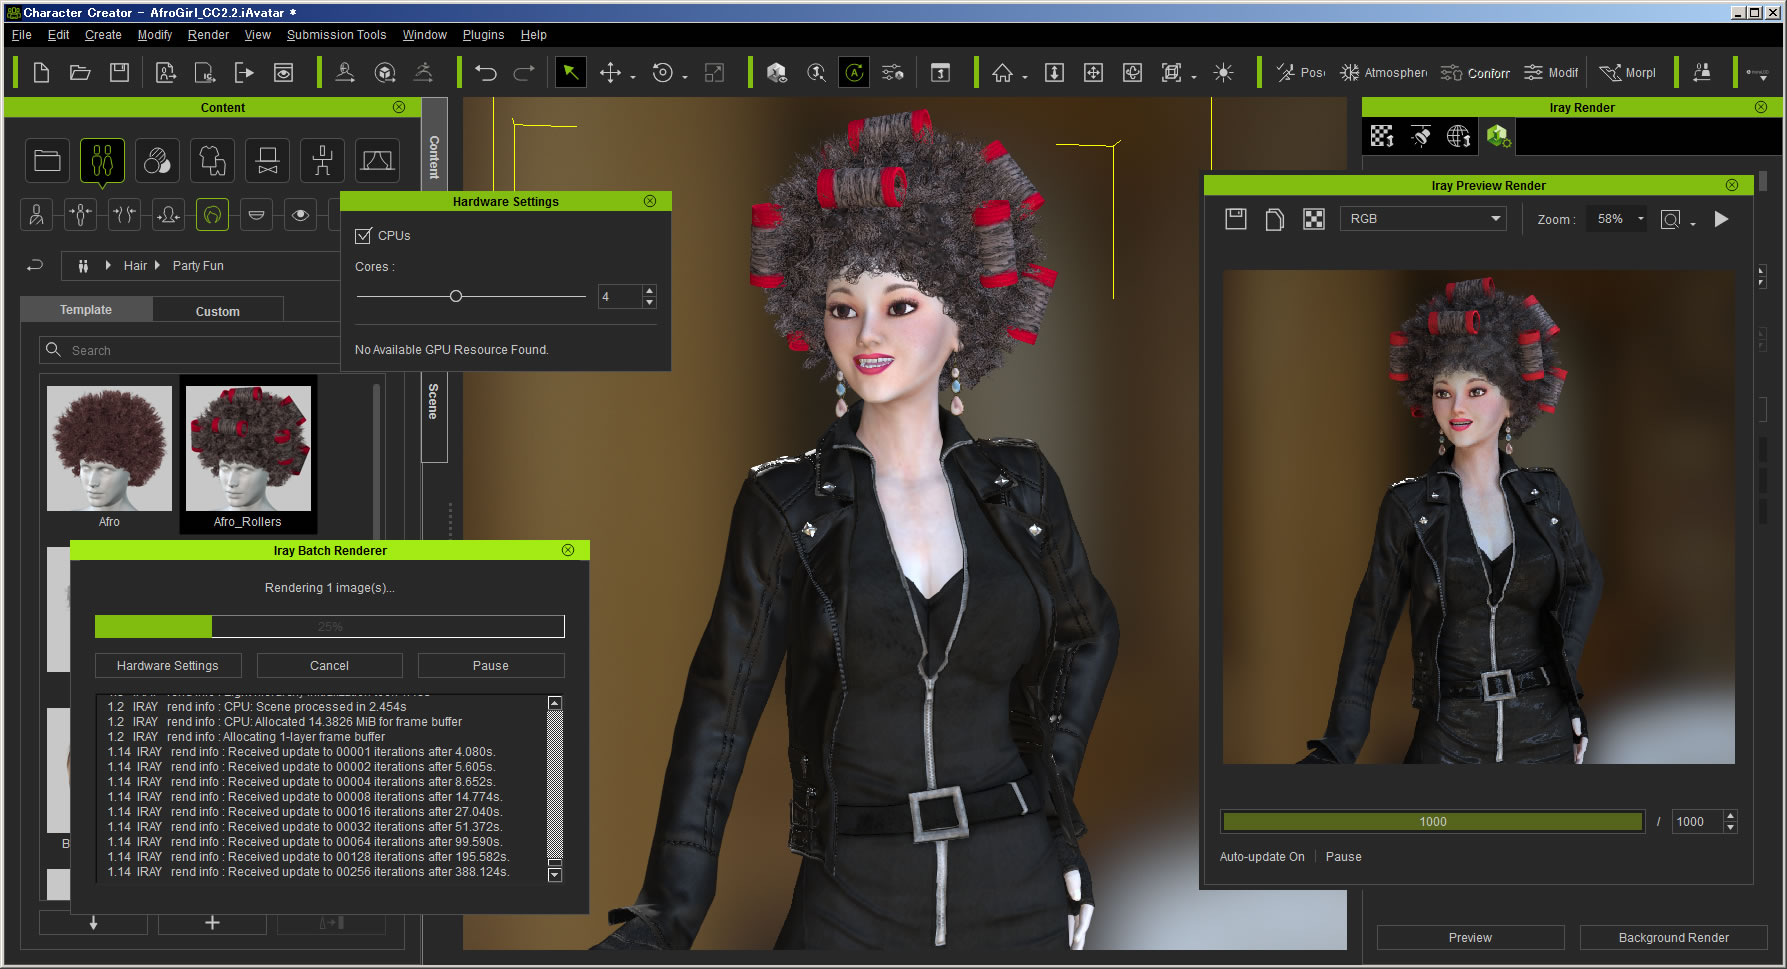Click the sun light icon in the toolbar

1223,73
